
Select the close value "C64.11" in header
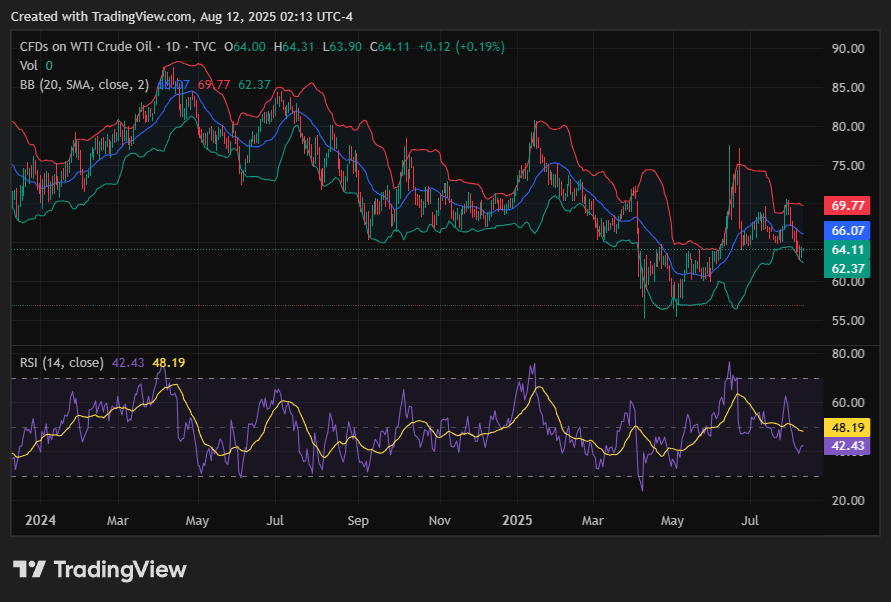[x=390, y=47]
